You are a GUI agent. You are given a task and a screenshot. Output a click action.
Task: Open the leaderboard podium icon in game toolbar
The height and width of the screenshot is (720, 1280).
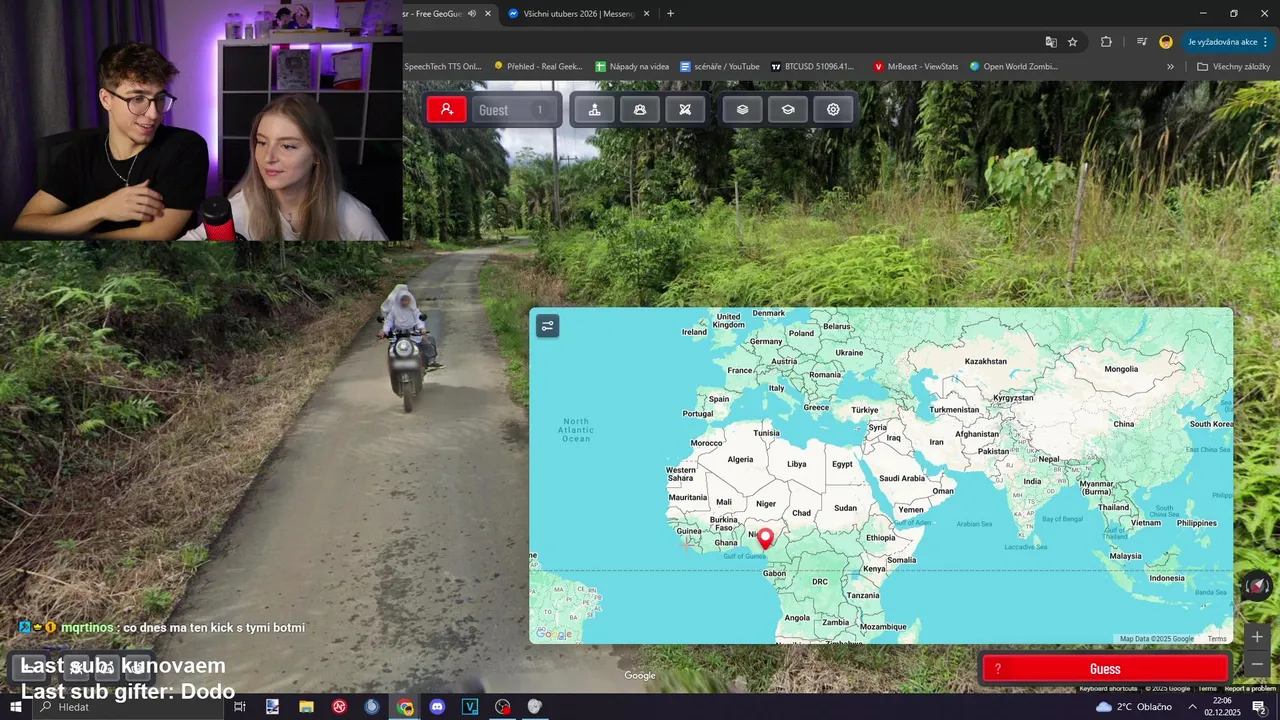595,110
